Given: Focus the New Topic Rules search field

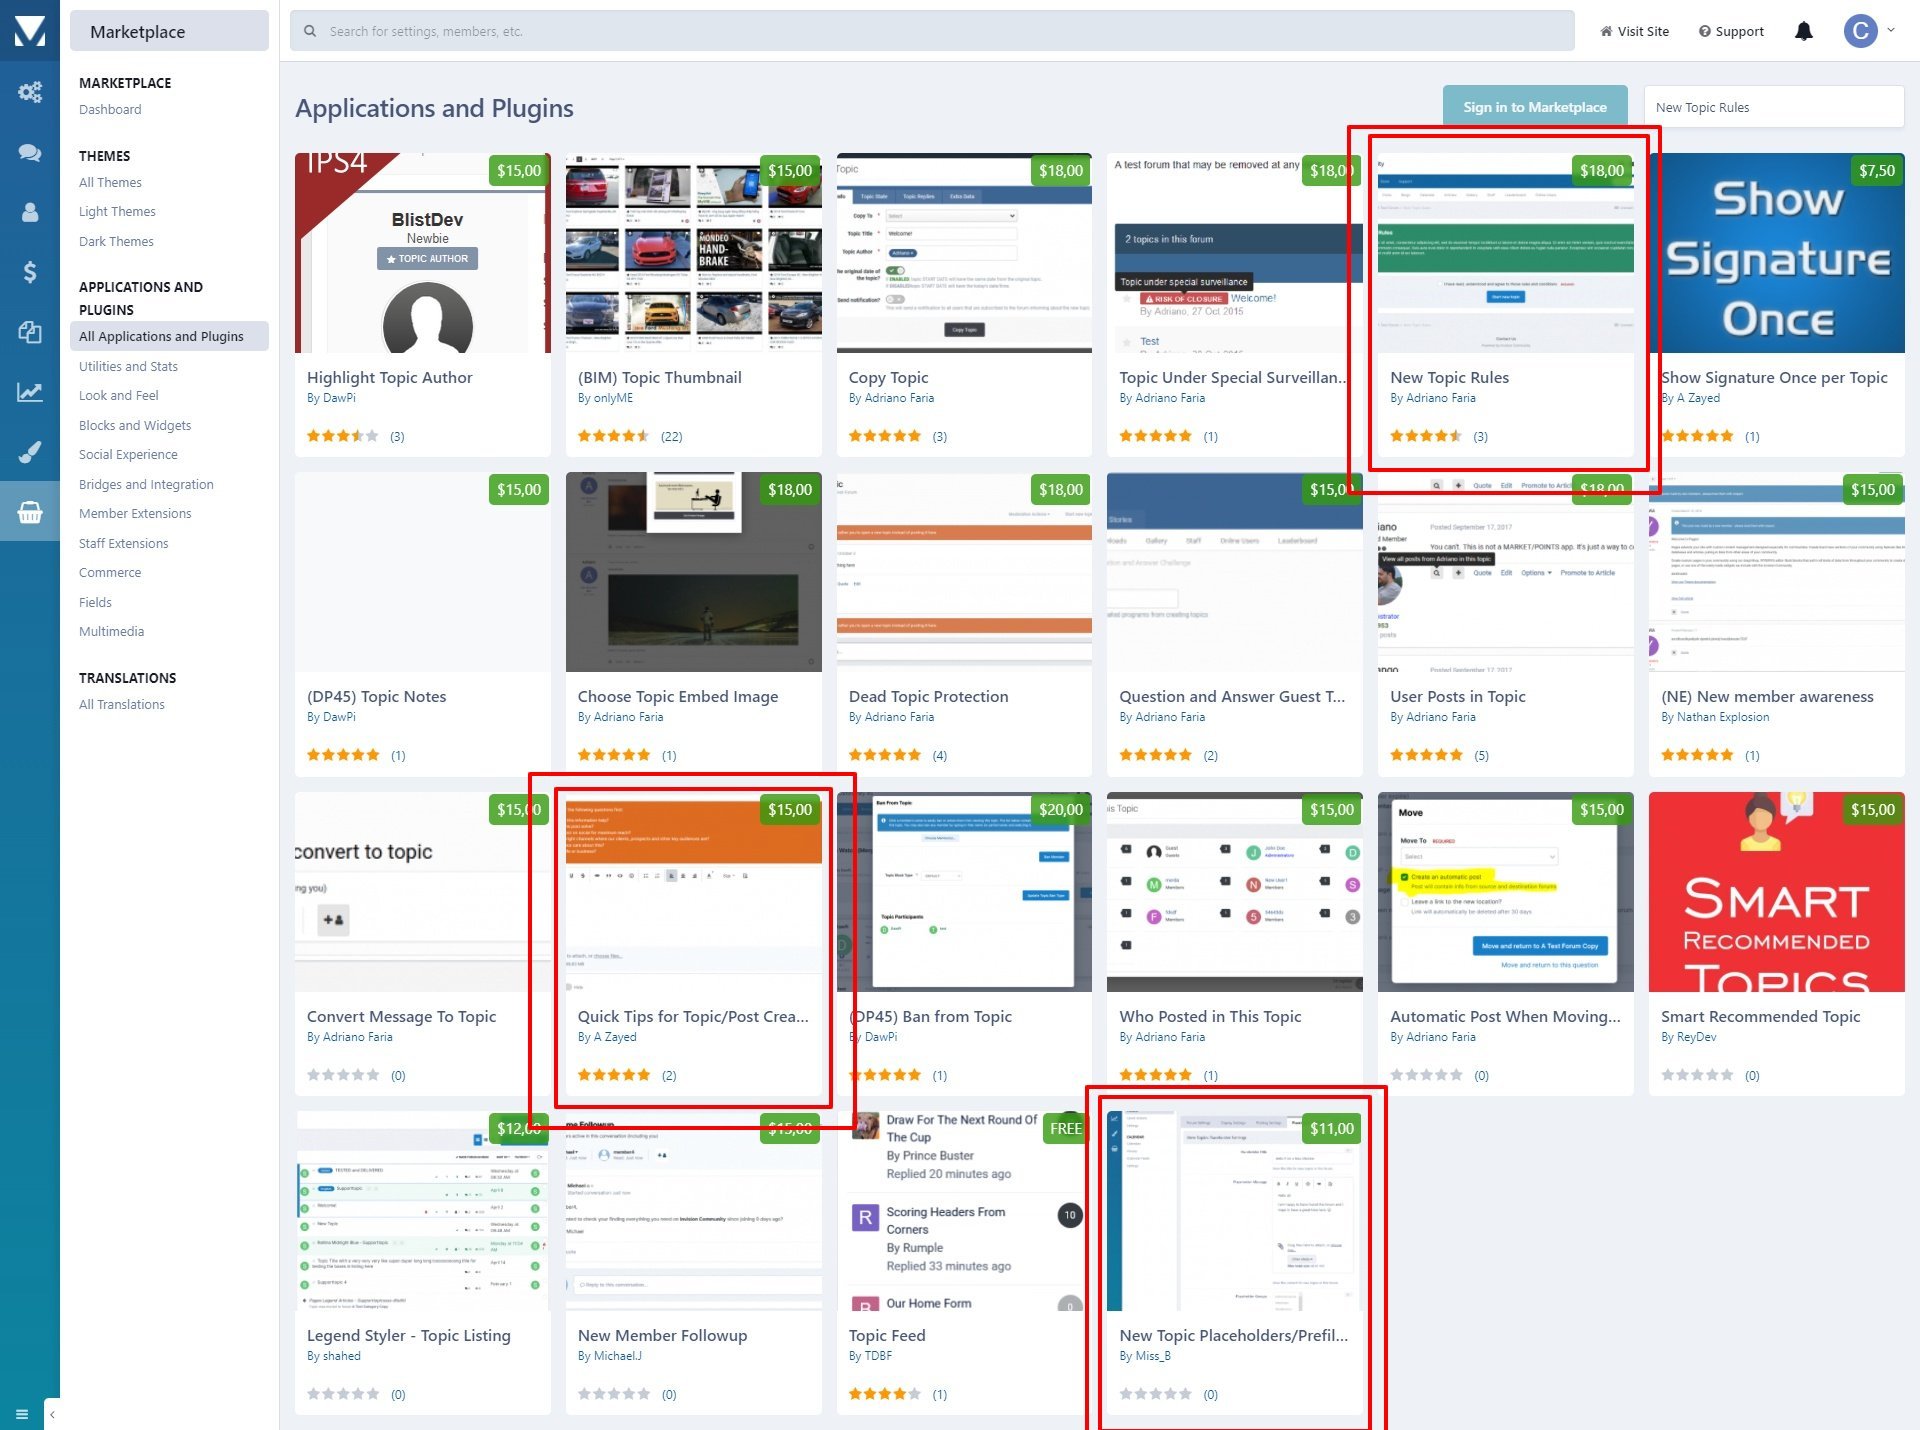Looking at the screenshot, I should pyautogui.click(x=1772, y=107).
